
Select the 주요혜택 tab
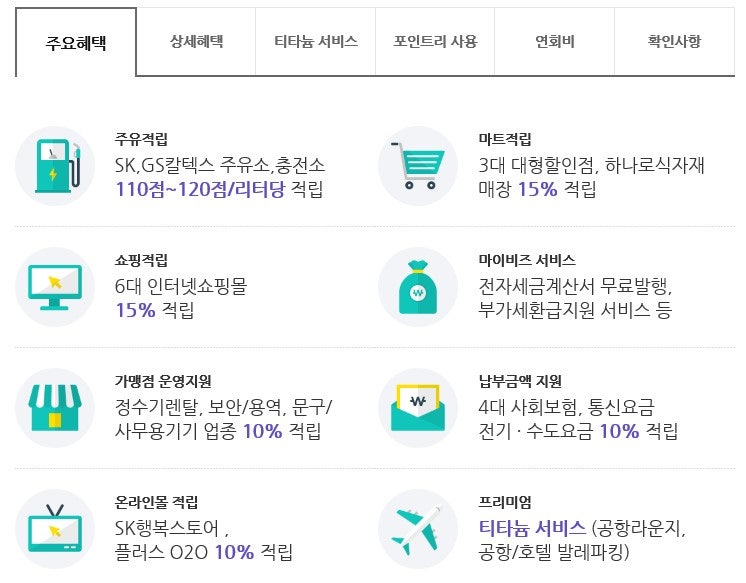[x=76, y=42]
